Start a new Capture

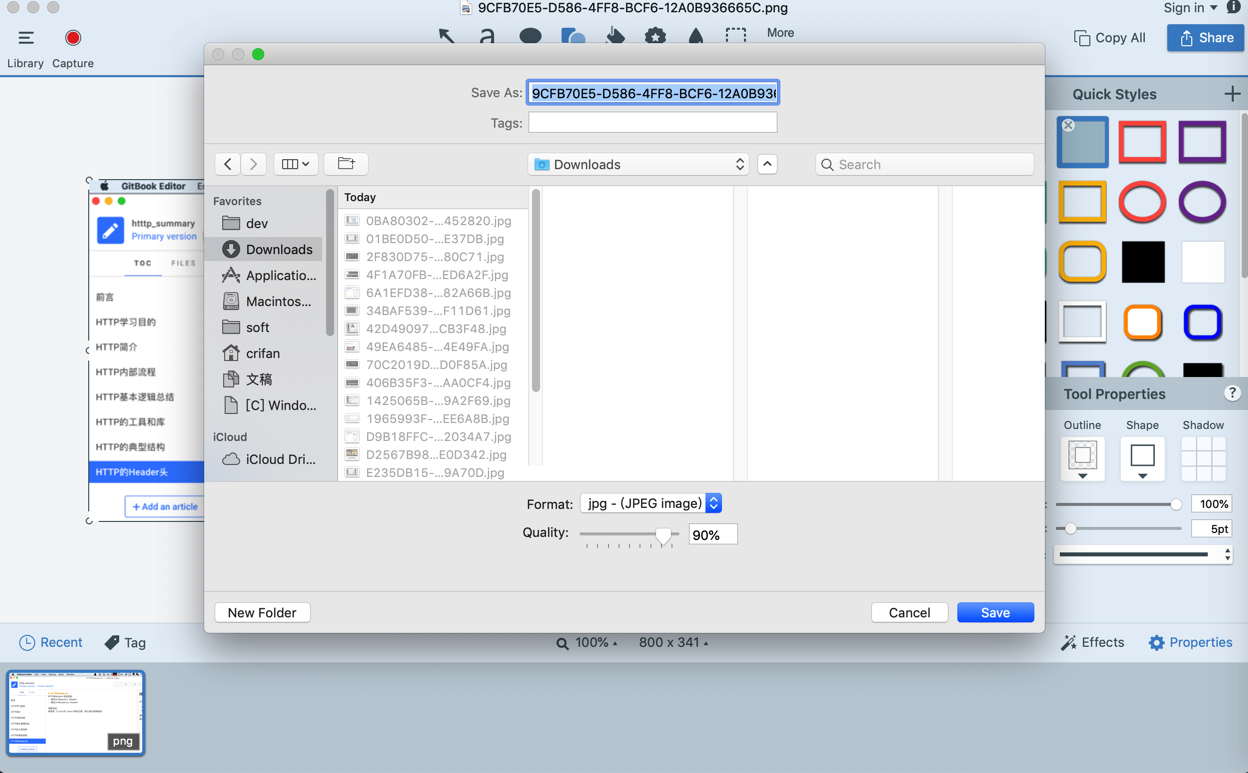point(73,47)
